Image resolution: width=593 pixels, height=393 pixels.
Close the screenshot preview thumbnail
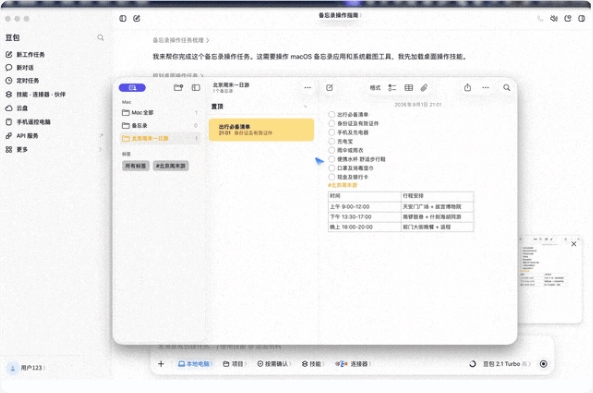coord(574,244)
